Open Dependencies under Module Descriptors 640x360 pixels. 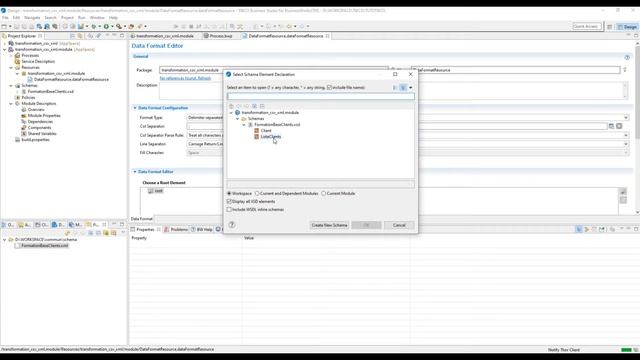tap(40, 122)
